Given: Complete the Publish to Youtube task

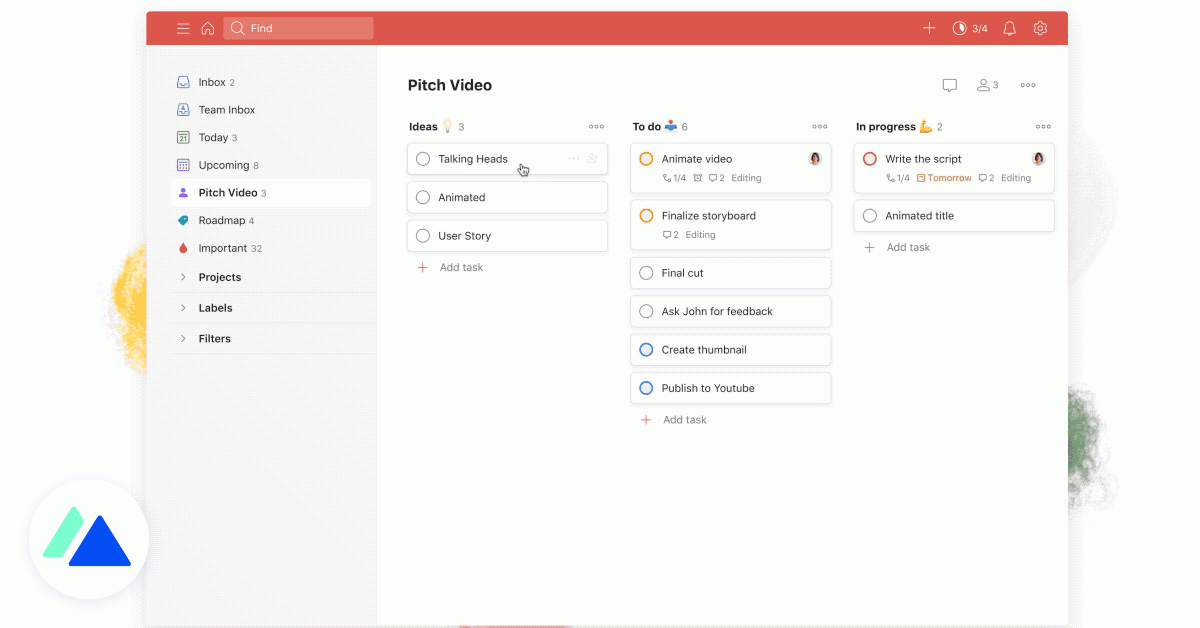Looking at the screenshot, I should [x=646, y=388].
